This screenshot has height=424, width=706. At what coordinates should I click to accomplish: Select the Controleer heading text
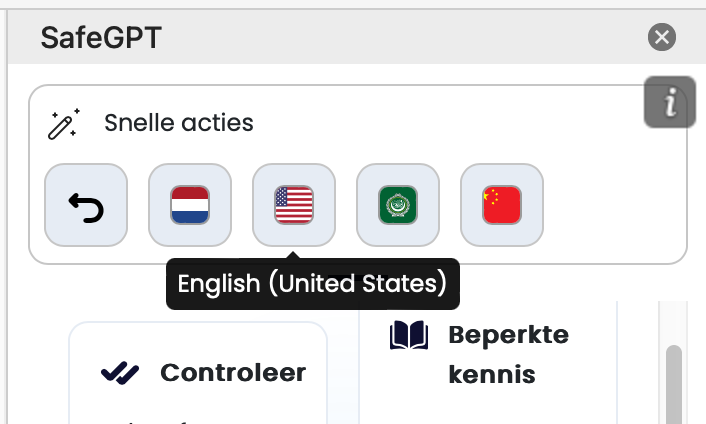click(233, 373)
